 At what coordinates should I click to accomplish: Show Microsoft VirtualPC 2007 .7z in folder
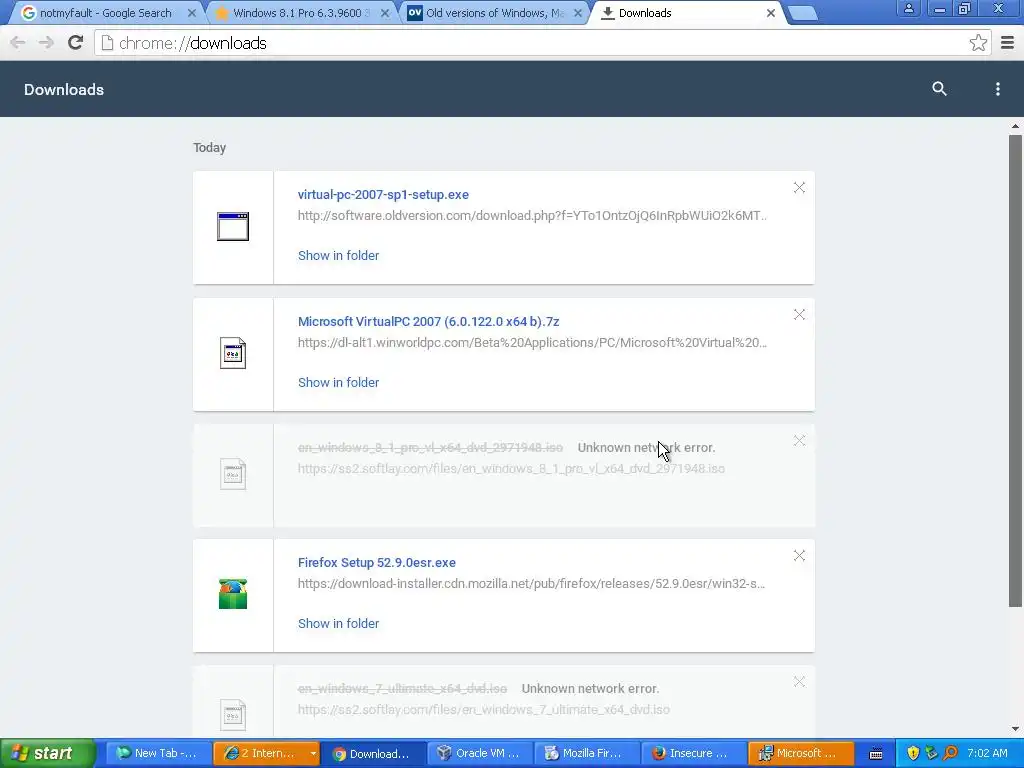pos(338,382)
